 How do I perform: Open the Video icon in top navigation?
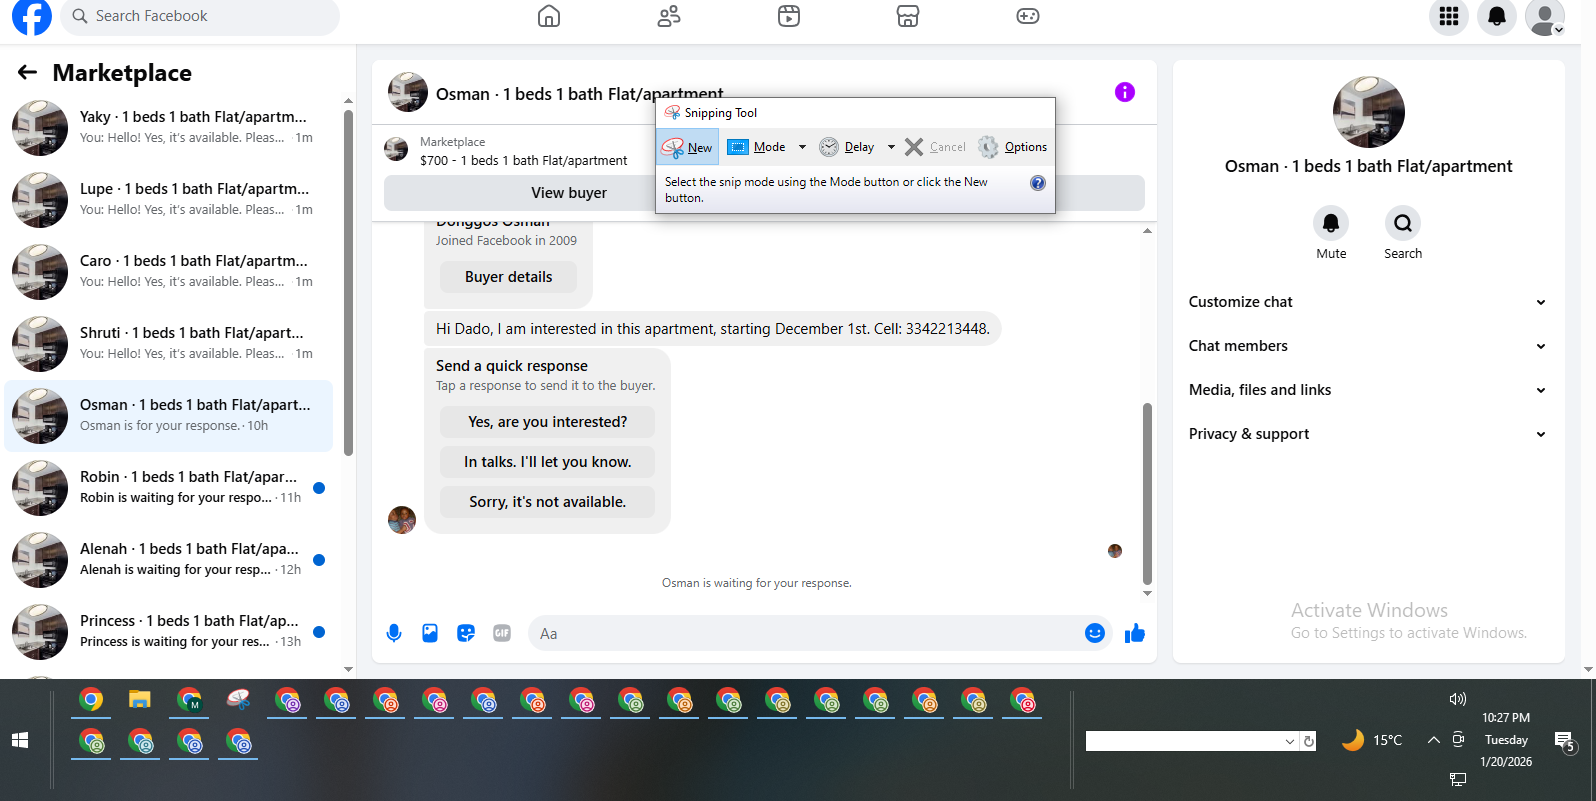(x=789, y=16)
